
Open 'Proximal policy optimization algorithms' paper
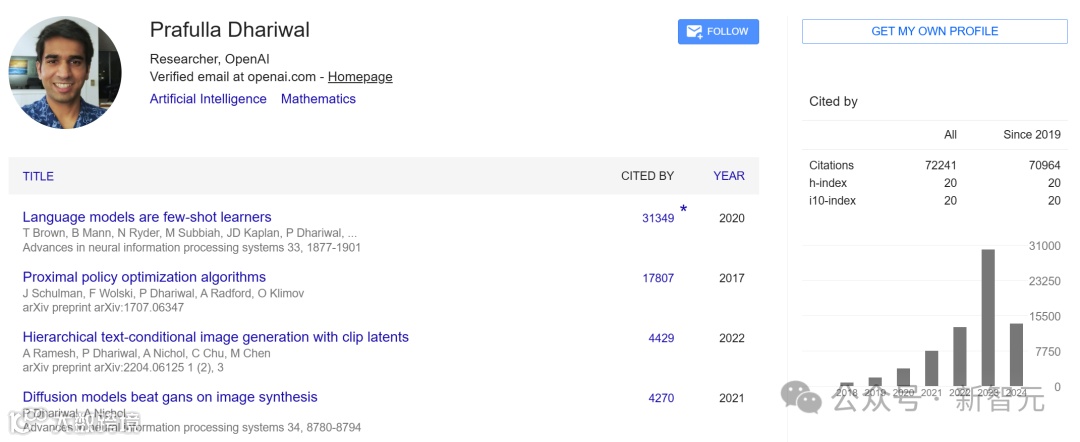(x=144, y=277)
